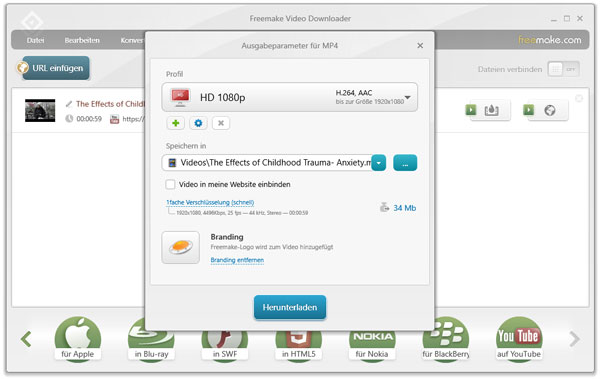
Task: Click the pencil edit title icon
Action: click(69, 104)
